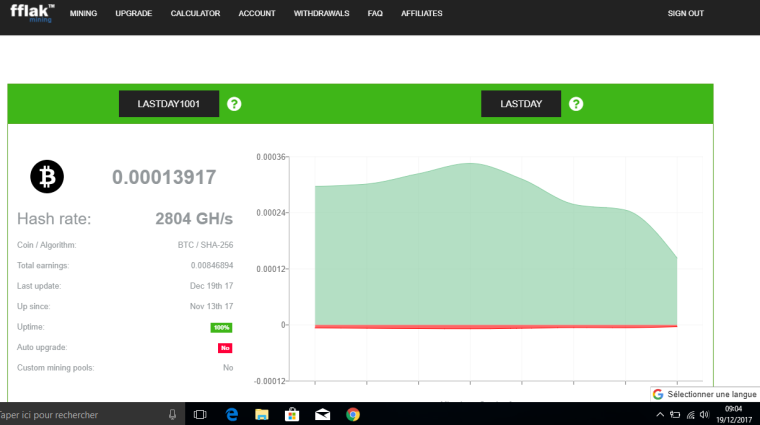Click the 100% uptime badge
The height and width of the screenshot is (425, 760).
tap(221, 327)
